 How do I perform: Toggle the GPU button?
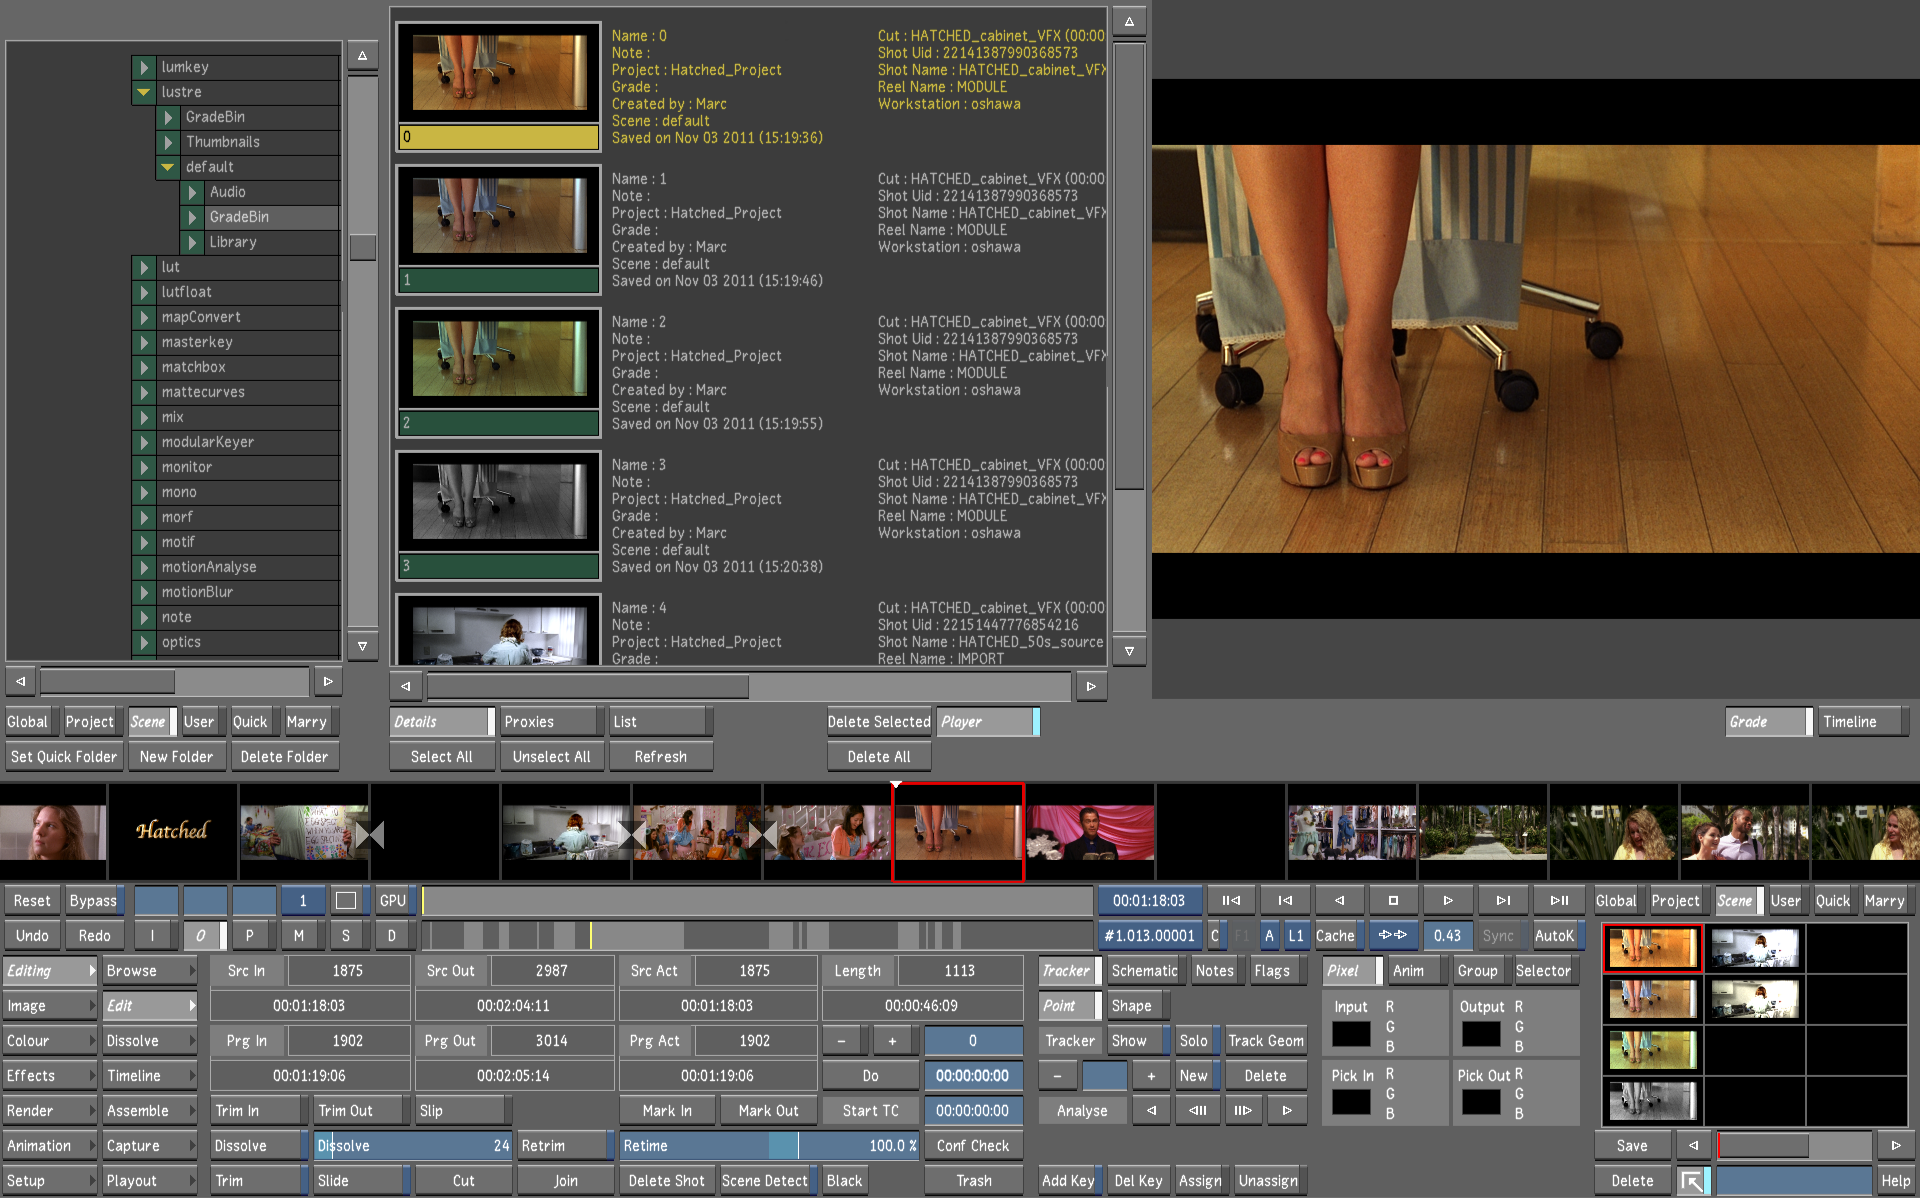(x=392, y=900)
